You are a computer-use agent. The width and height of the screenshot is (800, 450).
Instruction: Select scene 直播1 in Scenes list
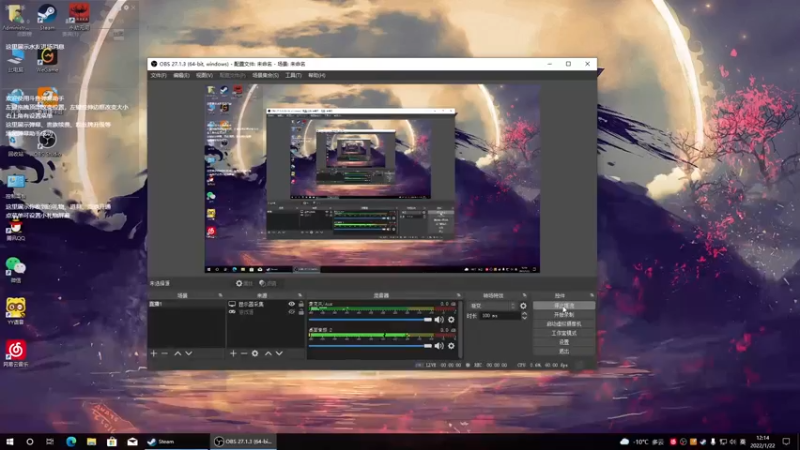coord(186,304)
